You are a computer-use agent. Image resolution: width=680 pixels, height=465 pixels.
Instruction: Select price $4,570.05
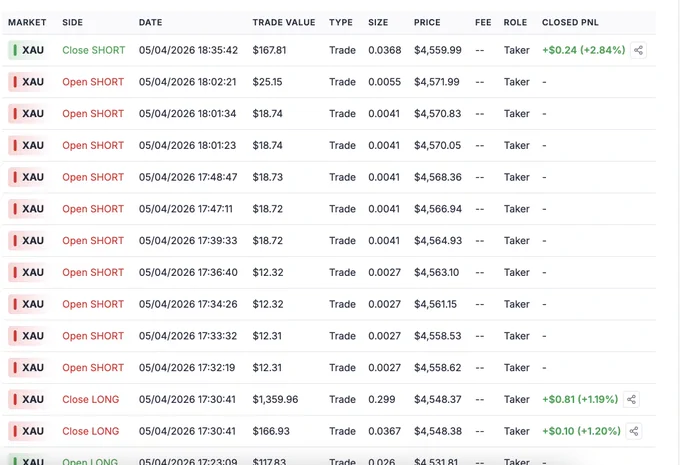coord(438,145)
